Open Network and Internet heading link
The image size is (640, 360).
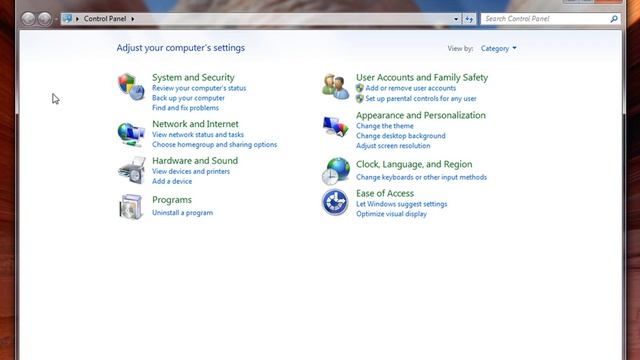pyautogui.click(x=195, y=124)
